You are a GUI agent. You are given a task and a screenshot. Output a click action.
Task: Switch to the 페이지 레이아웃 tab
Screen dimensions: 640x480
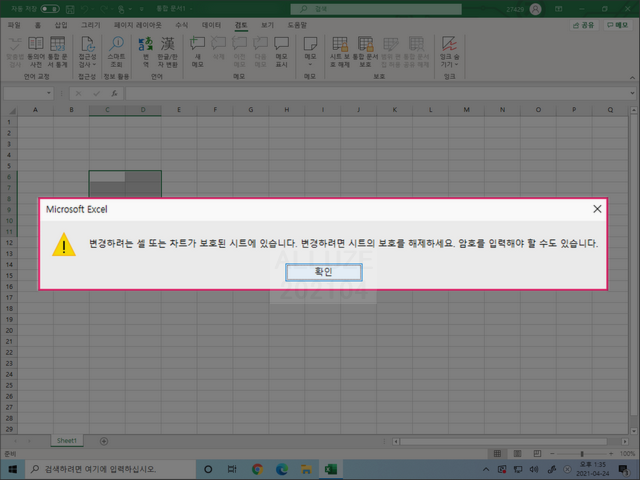pos(138,25)
